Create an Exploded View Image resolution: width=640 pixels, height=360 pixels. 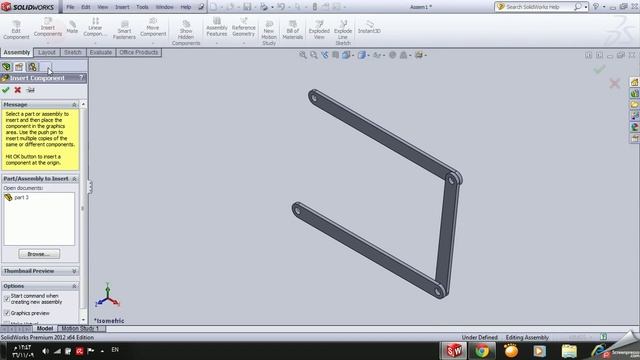pos(319,30)
